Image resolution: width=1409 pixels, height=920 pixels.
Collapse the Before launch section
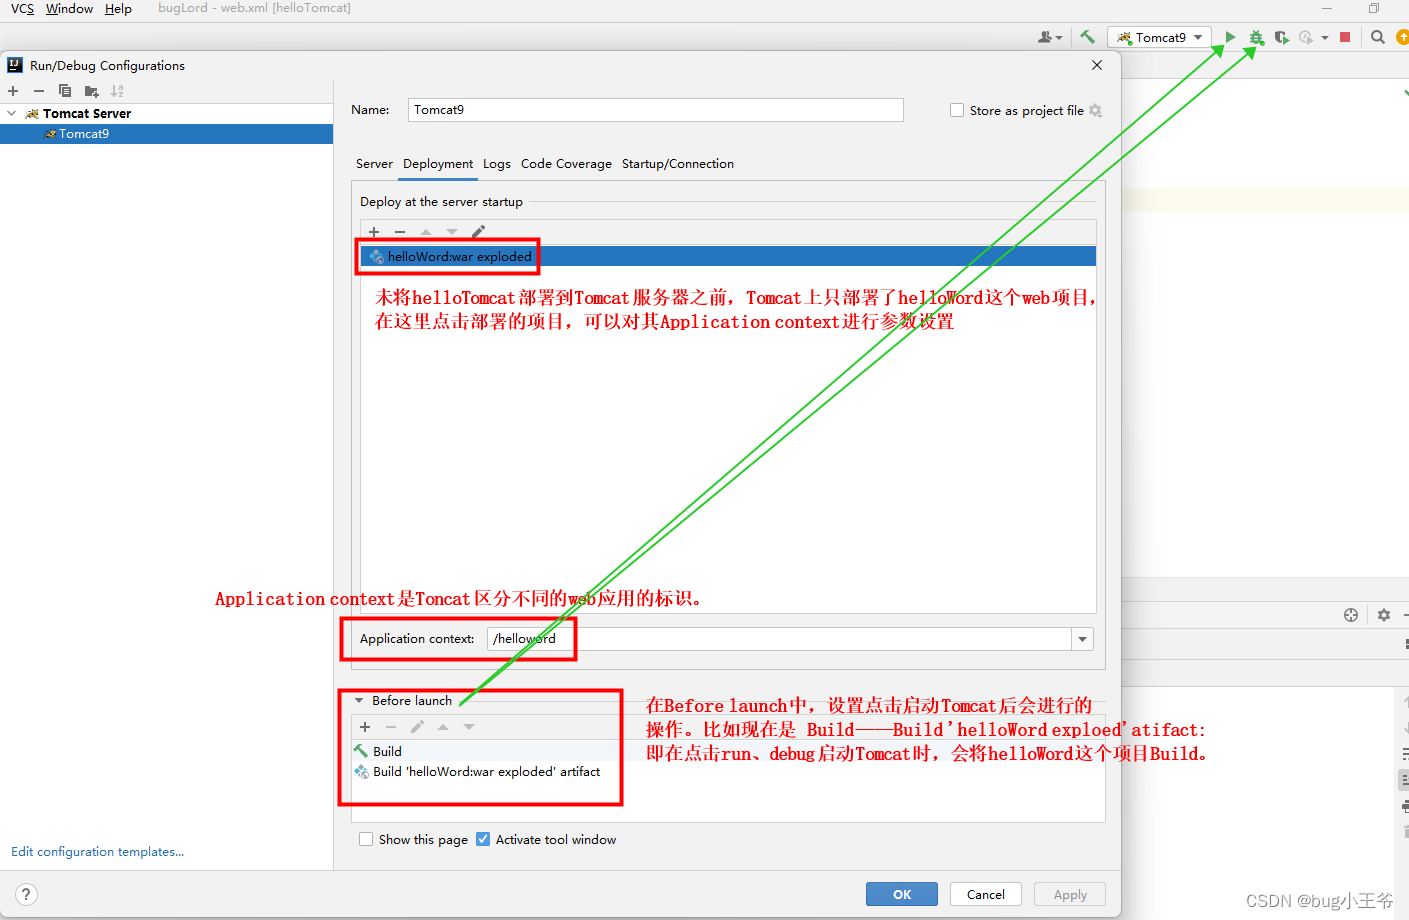(361, 700)
